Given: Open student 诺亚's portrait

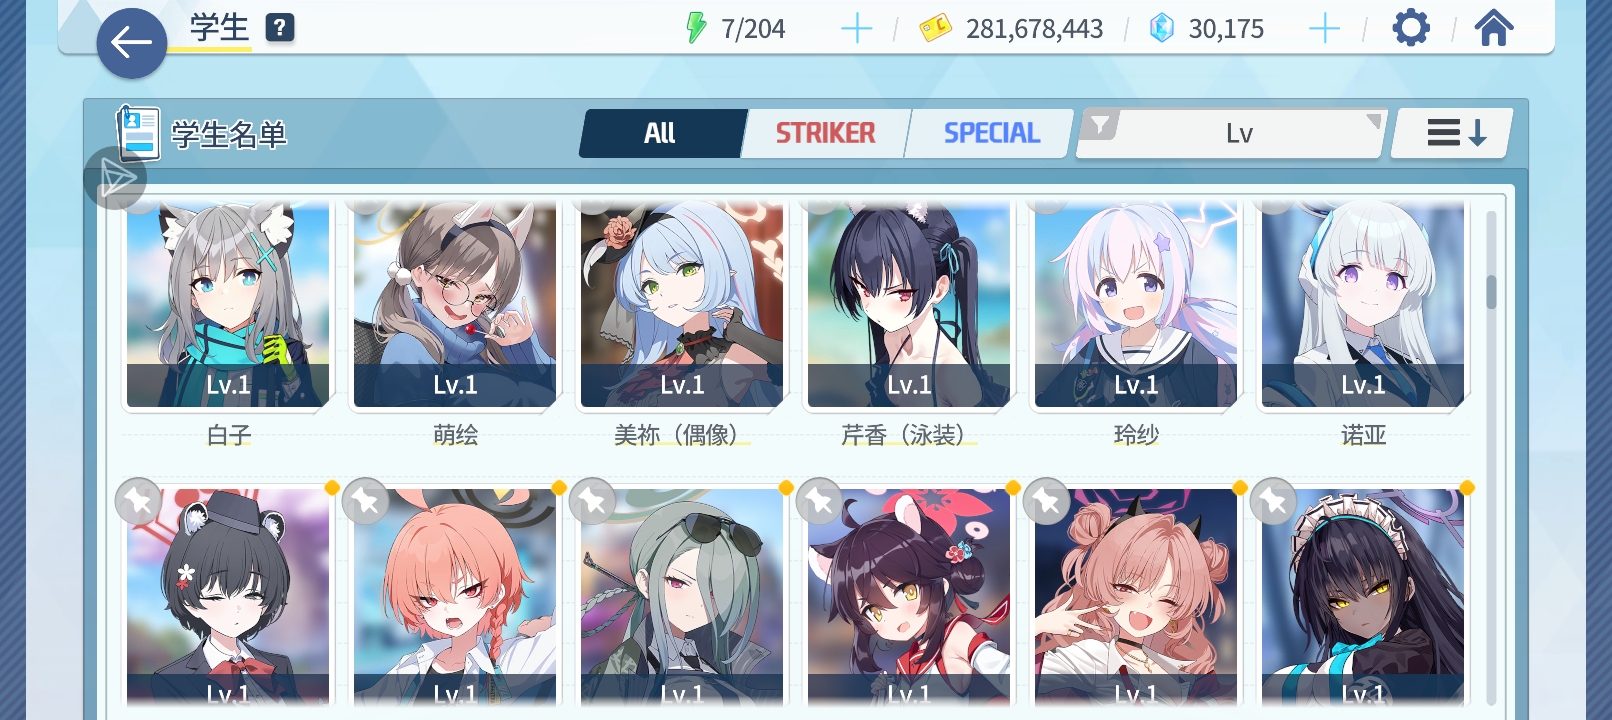Looking at the screenshot, I should point(1363,303).
